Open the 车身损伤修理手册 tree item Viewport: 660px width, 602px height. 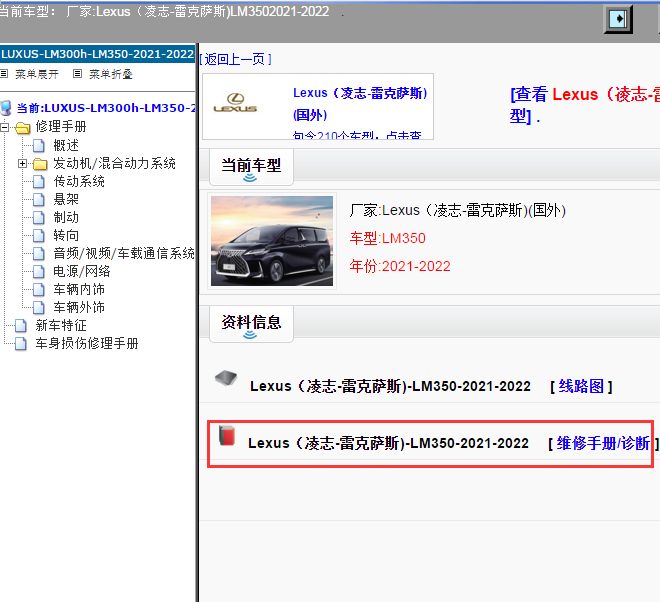[x=87, y=344]
